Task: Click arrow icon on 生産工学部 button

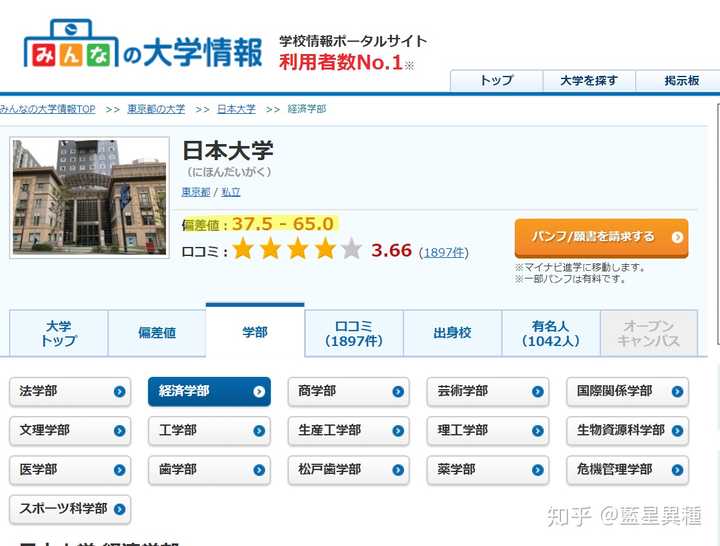Action: coord(398,431)
